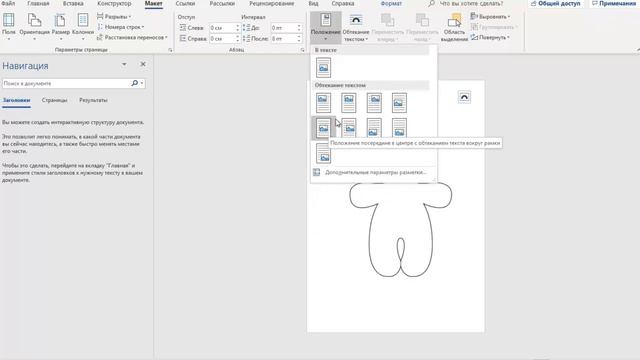This screenshot has width=640, height=360.
Task: Close the Навигация pane
Action: coord(143,64)
